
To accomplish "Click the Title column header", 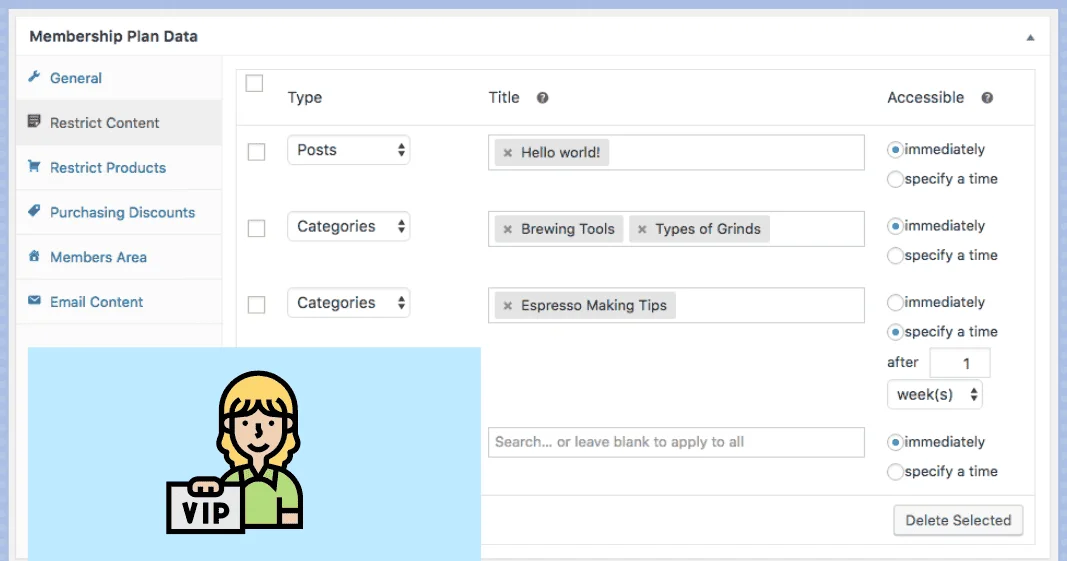I will (x=504, y=97).
